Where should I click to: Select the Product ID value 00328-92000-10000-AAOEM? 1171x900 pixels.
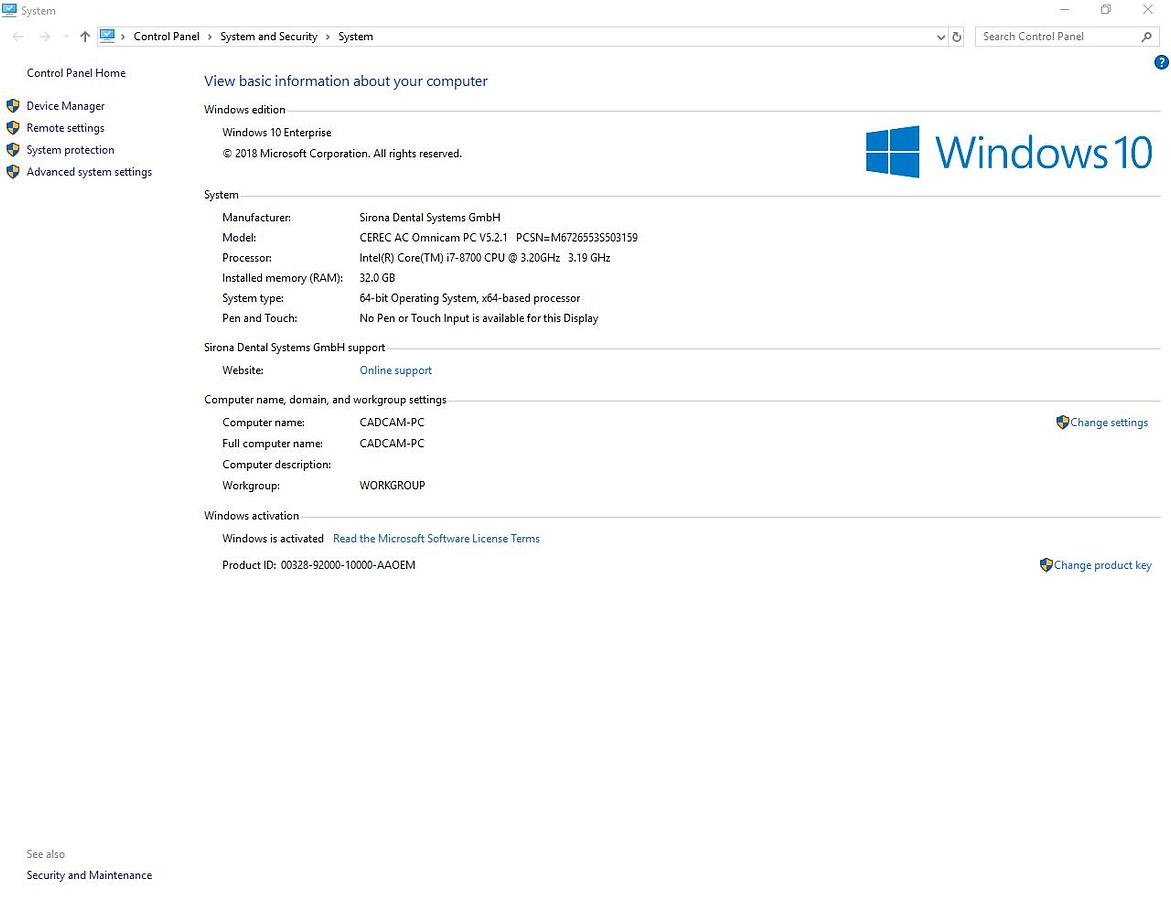point(348,565)
